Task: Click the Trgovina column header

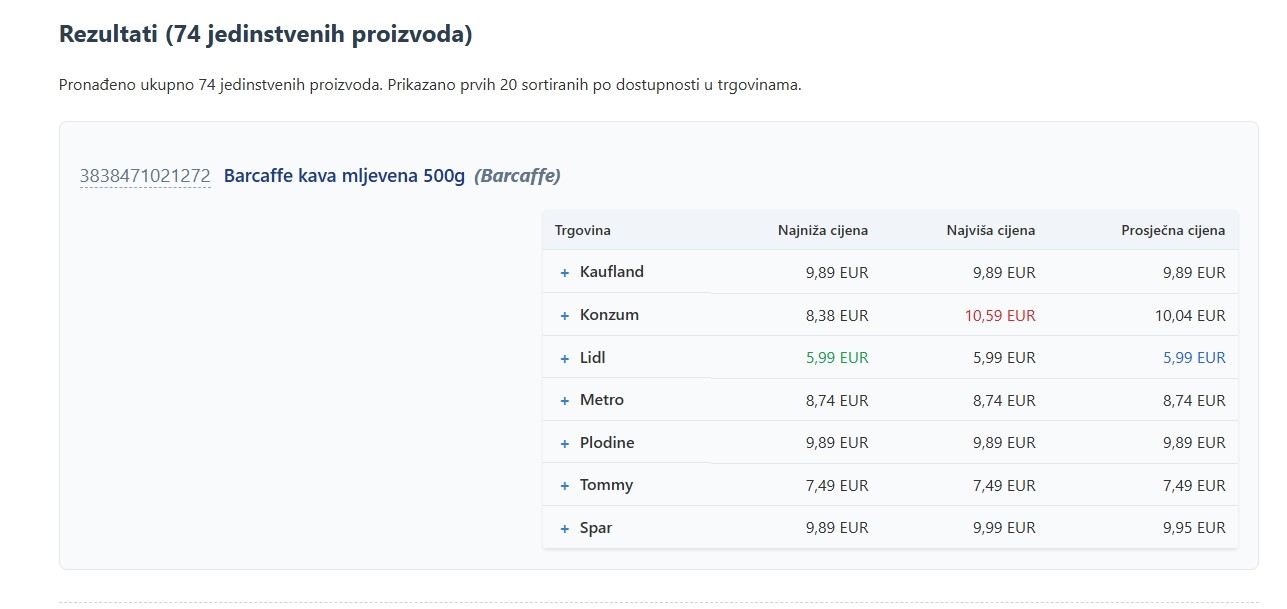Action: 583,230
